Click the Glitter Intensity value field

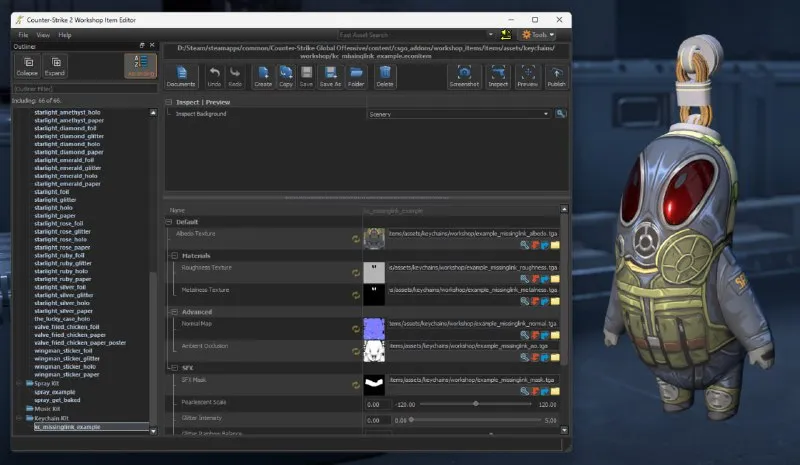click(378, 421)
